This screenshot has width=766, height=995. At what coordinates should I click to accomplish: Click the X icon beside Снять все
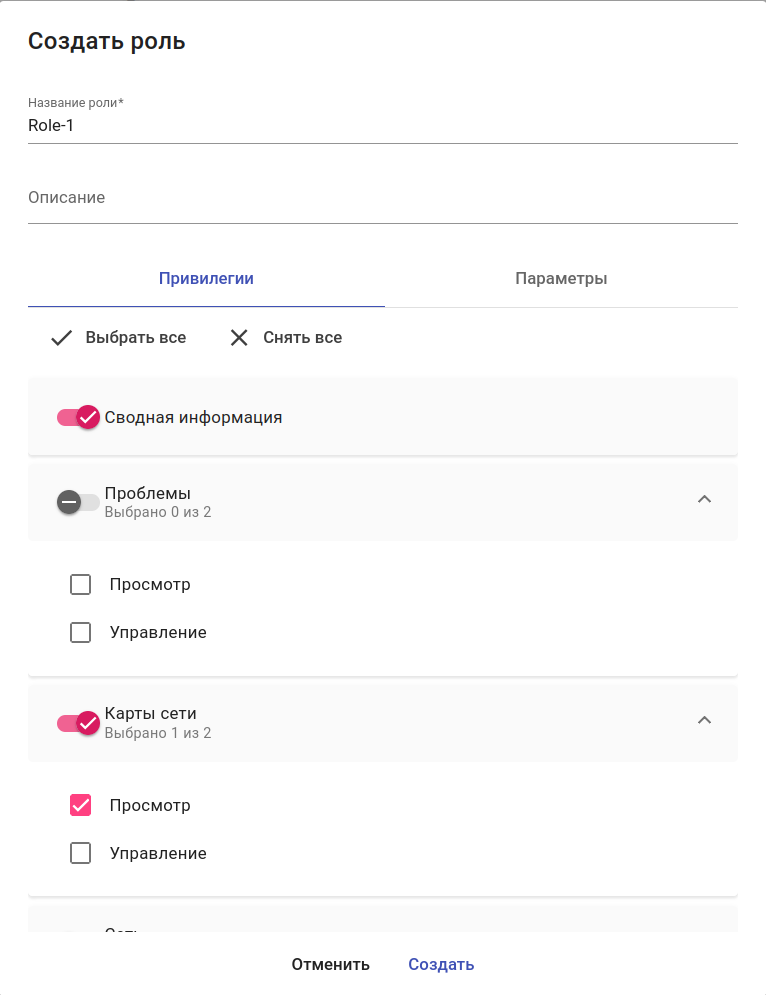coord(239,338)
